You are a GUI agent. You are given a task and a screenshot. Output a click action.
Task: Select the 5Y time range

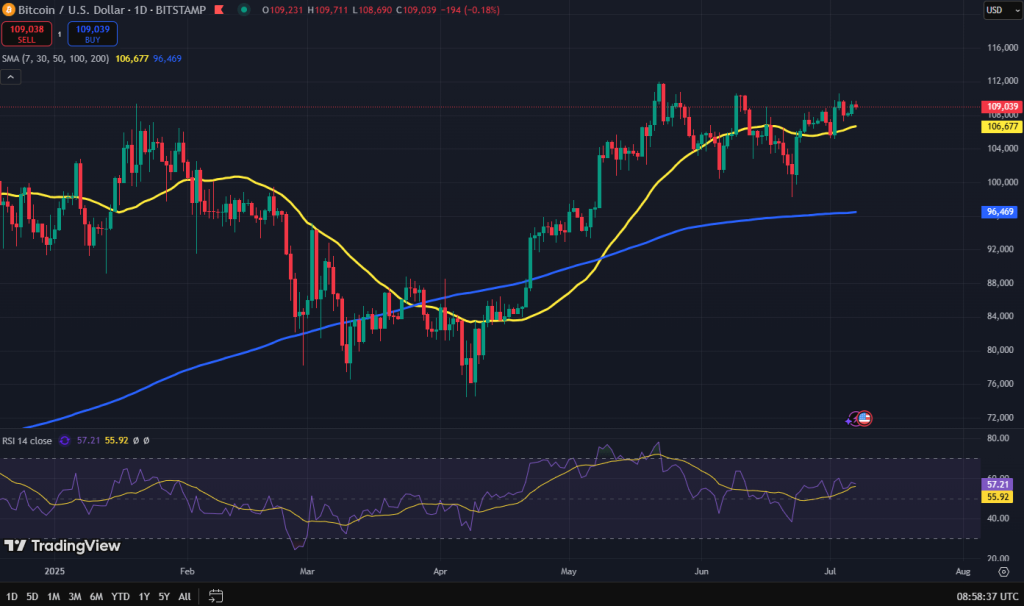[x=164, y=596]
